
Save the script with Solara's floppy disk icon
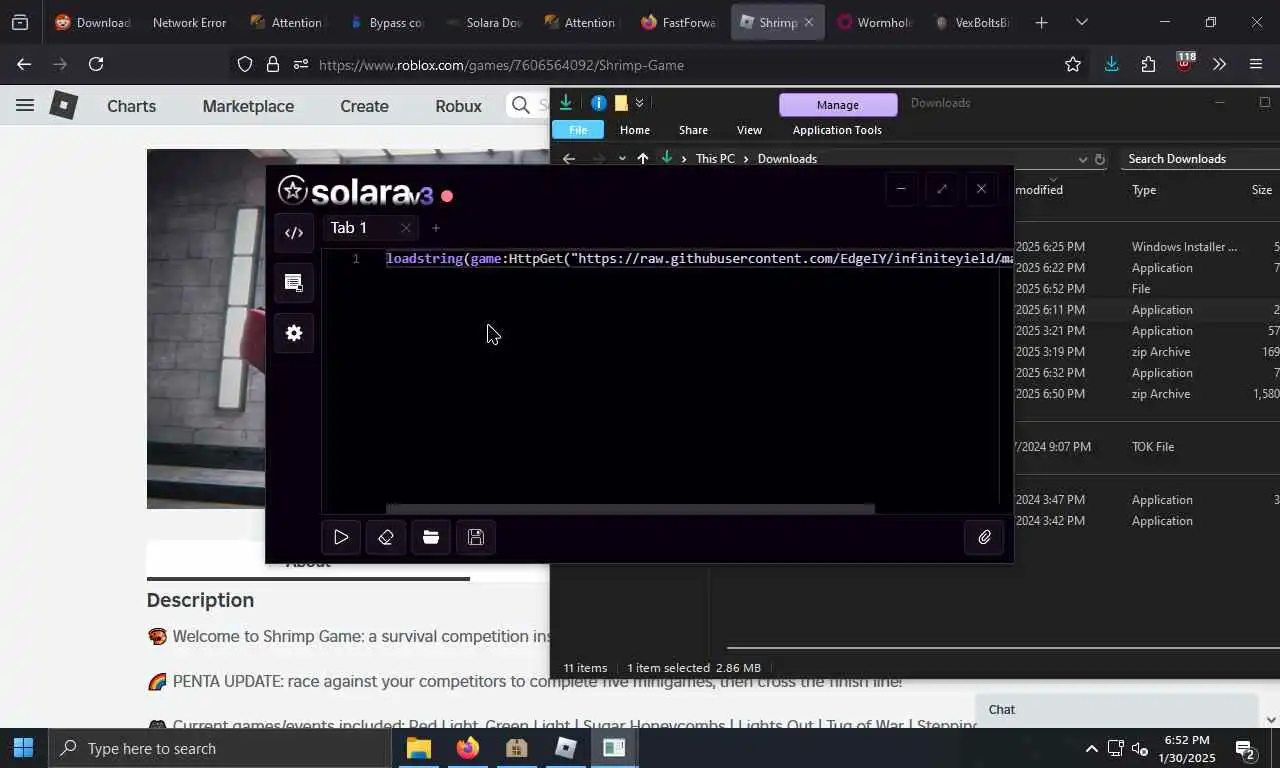point(476,537)
